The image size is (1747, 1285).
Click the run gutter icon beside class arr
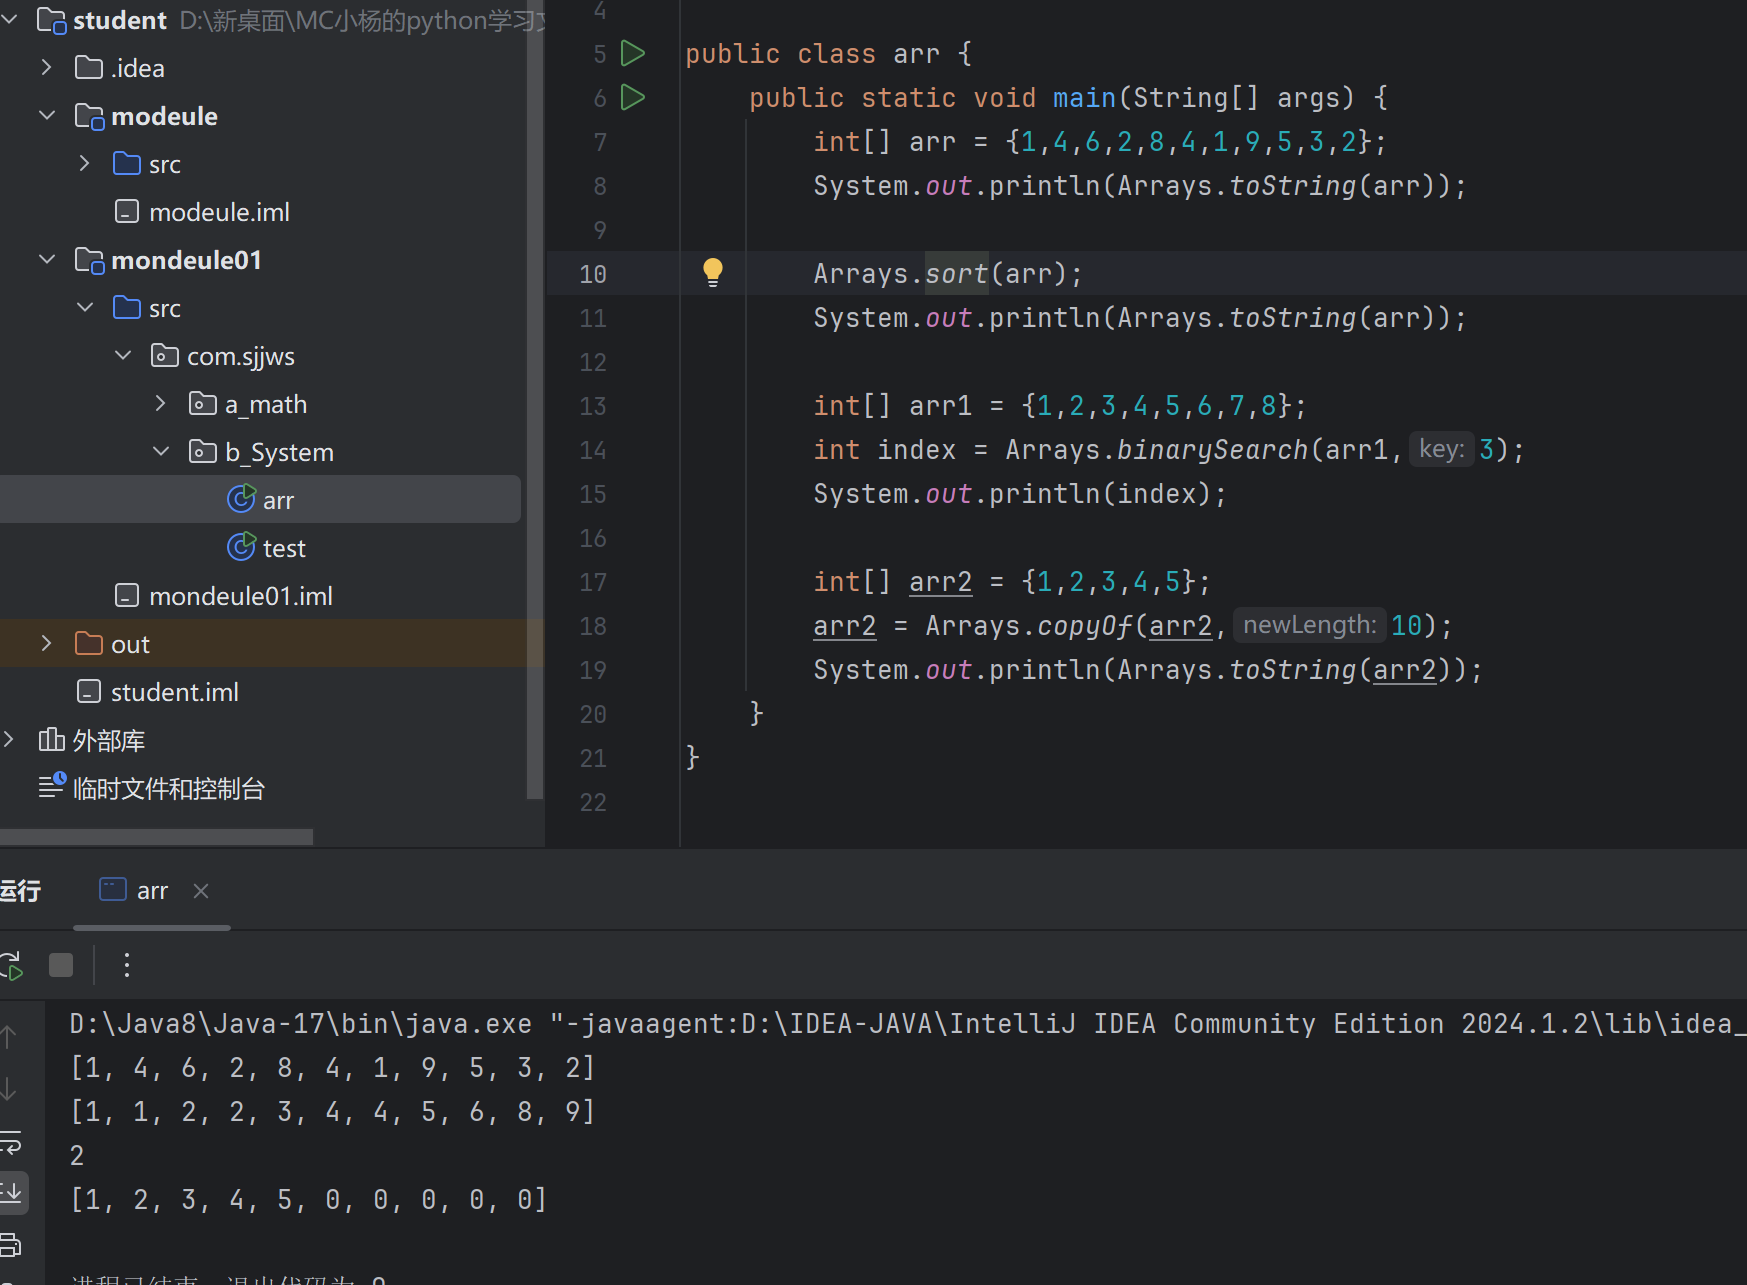[633, 53]
